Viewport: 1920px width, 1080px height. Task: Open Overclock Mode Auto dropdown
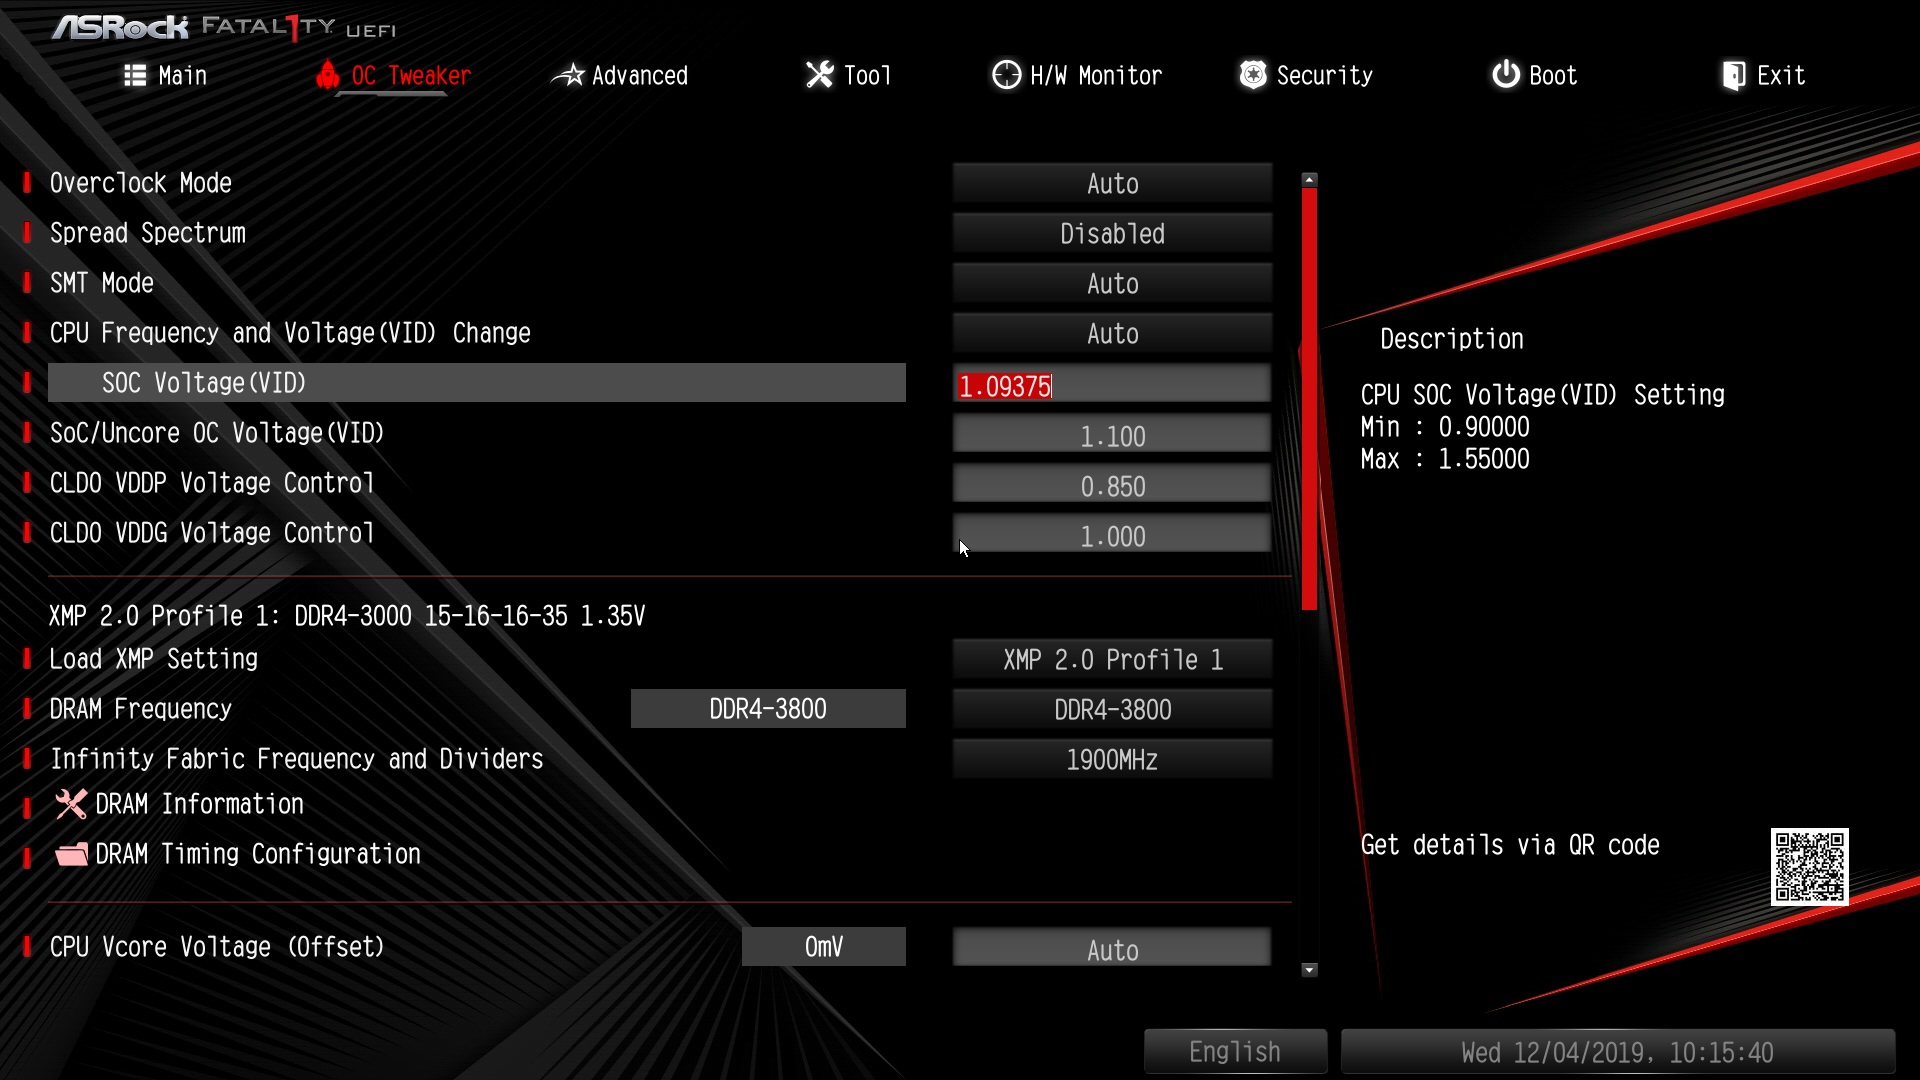pos(1112,183)
